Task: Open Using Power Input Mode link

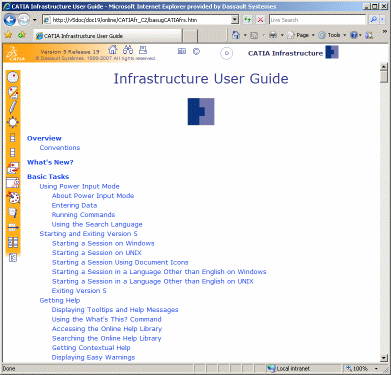Action: pyautogui.click(x=79, y=186)
